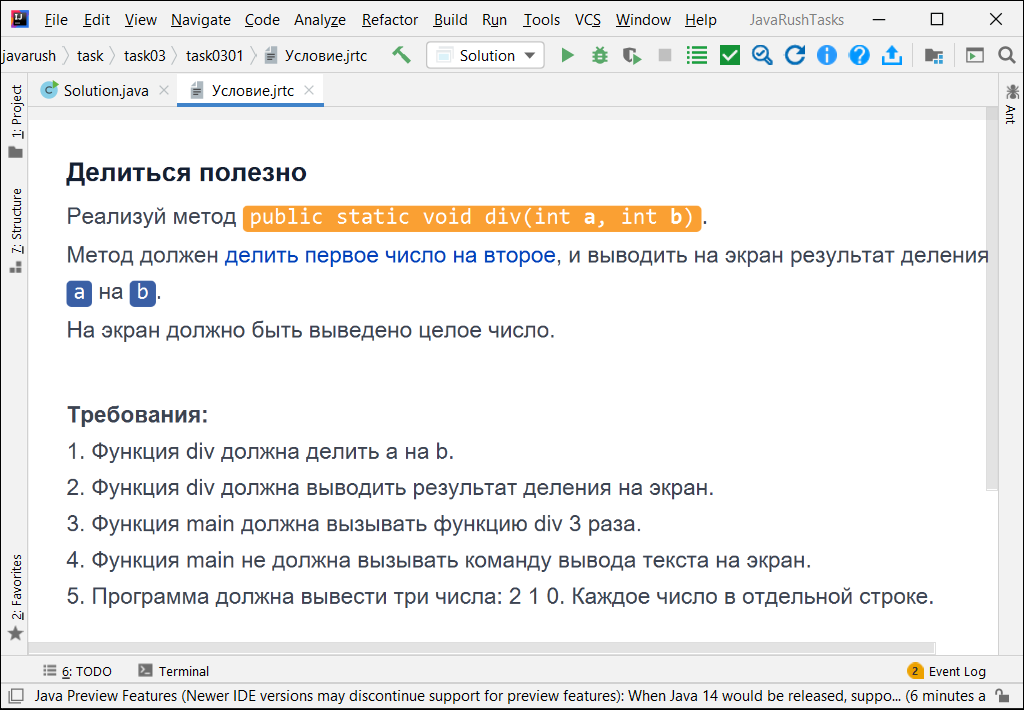The image size is (1024, 710).
Task: Toggle the Structure side panel
Action: (x=16, y=230)
